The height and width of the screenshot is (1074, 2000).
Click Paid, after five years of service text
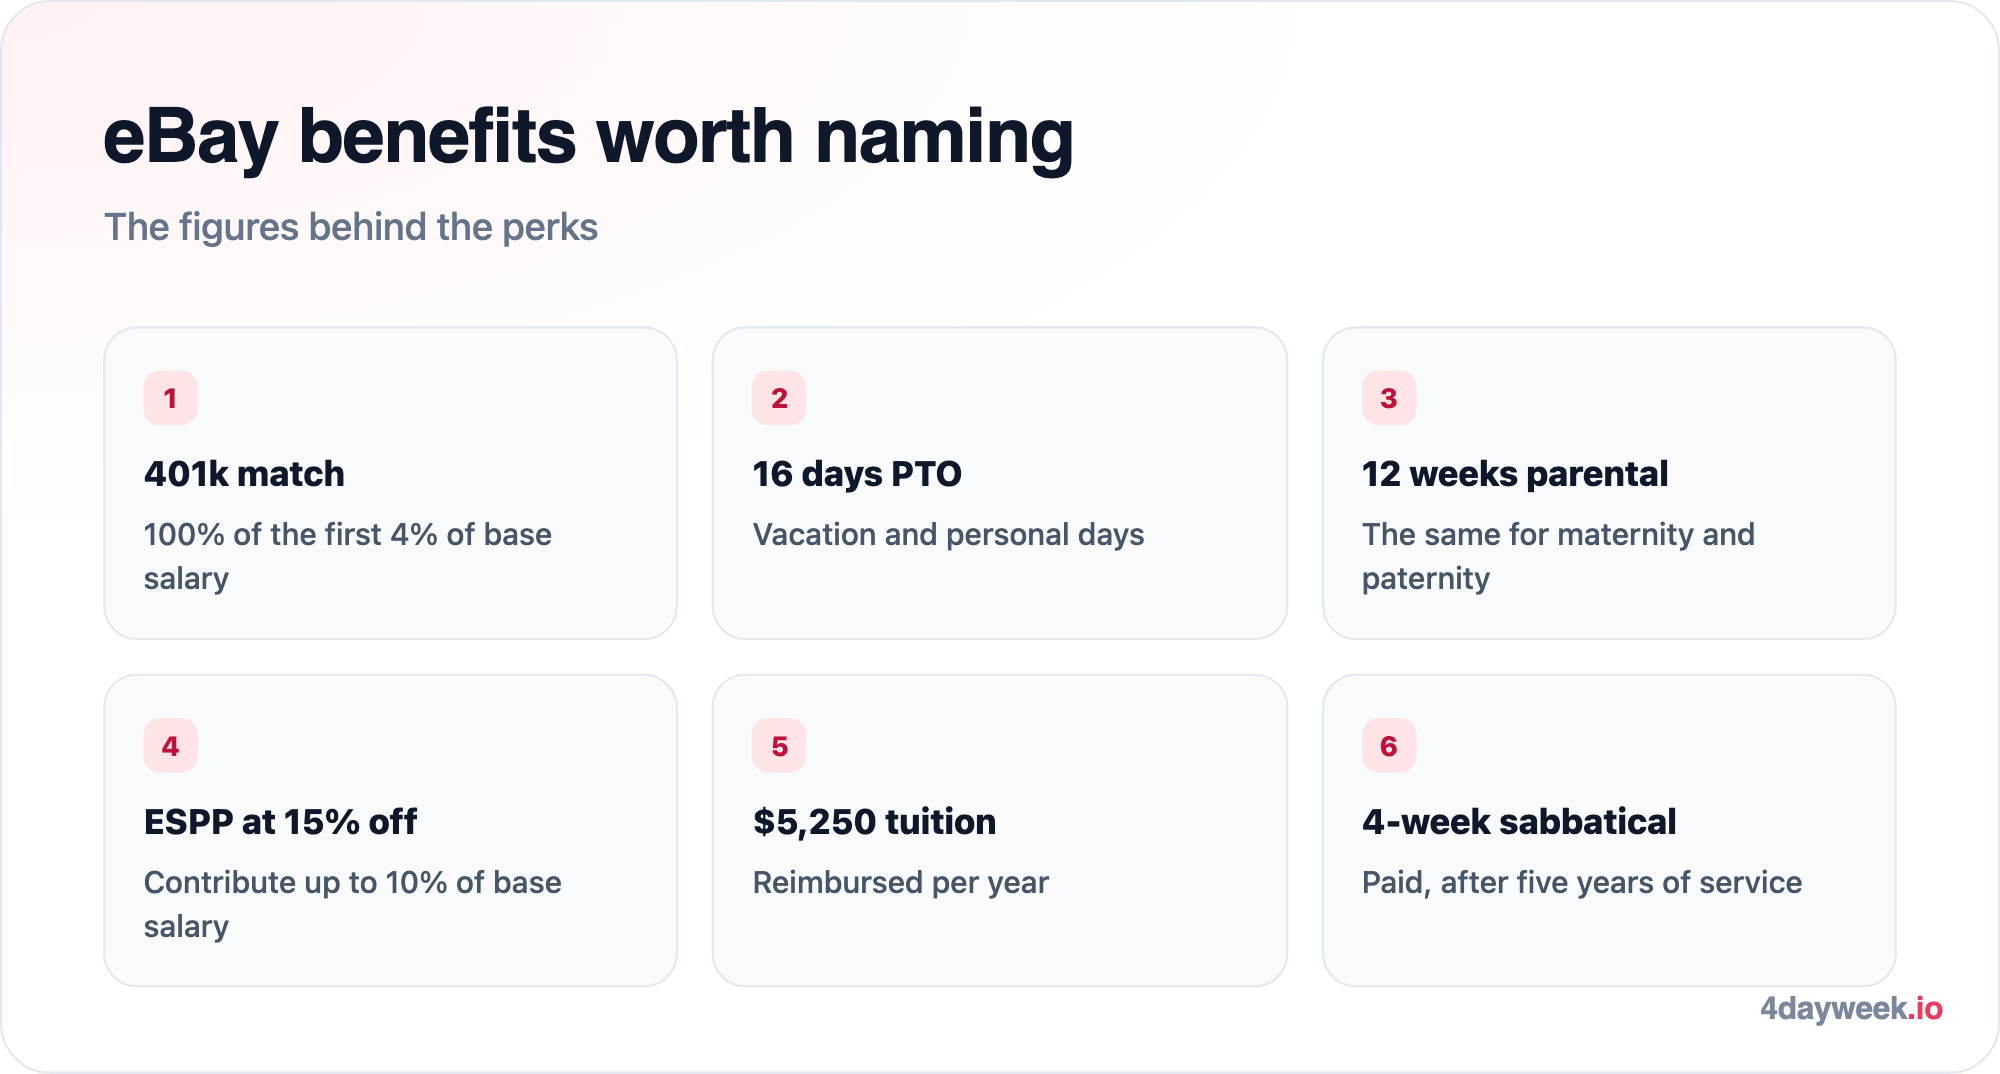(x=1582, y=883)
